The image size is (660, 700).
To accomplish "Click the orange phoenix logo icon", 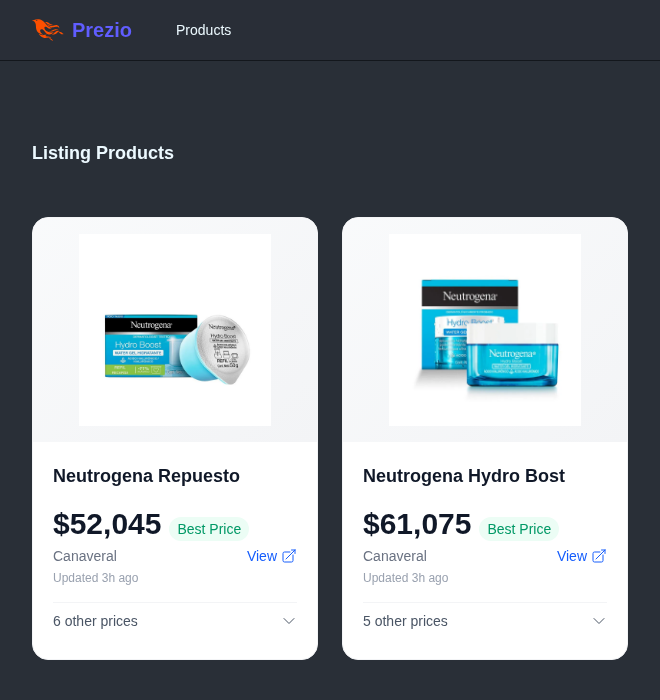I will (47, 30).
